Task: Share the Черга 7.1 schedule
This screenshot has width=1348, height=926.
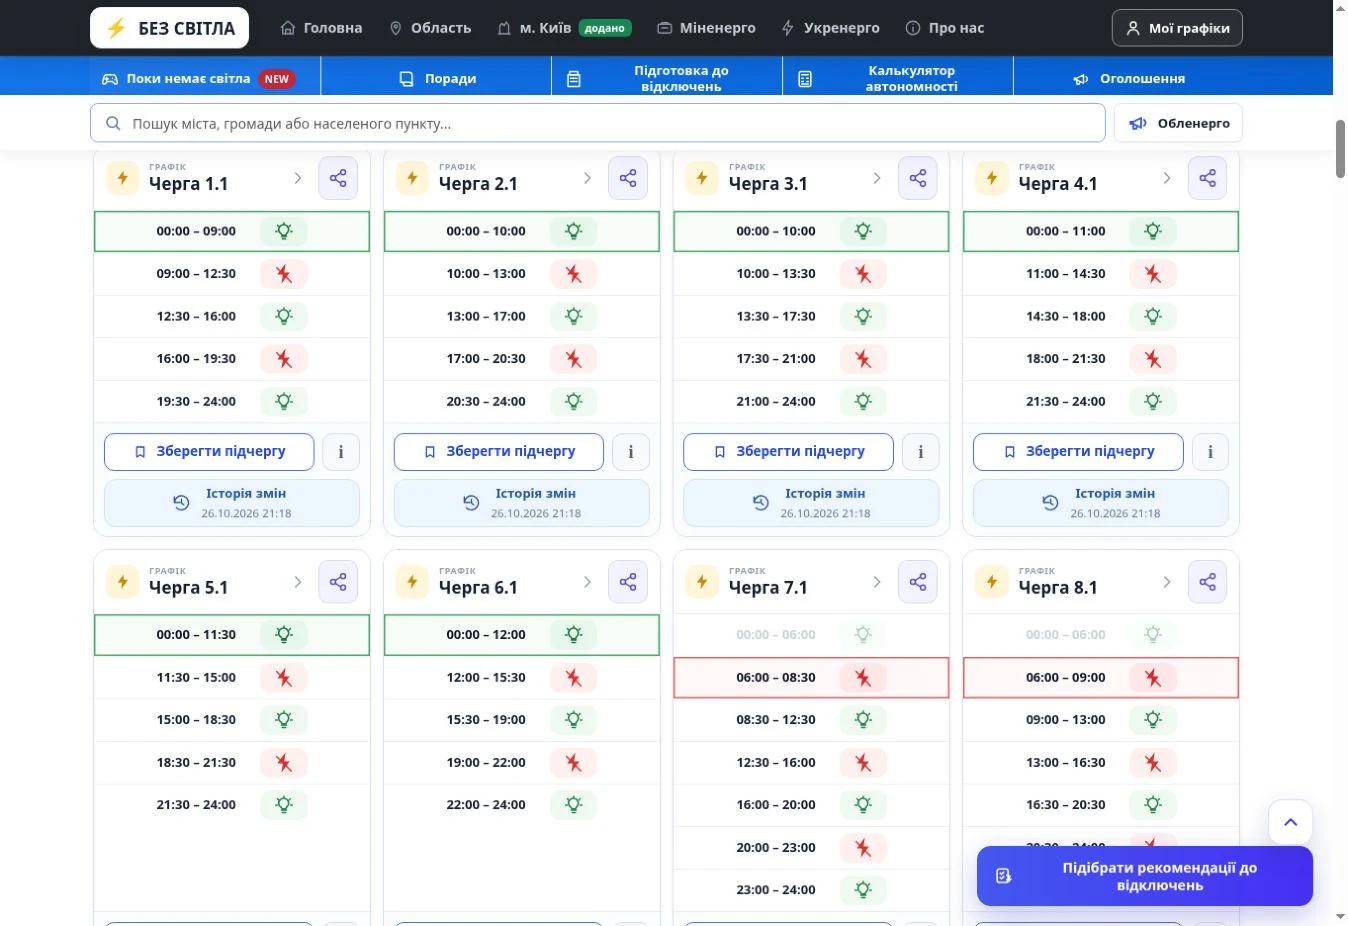Action: coord(918,582)
